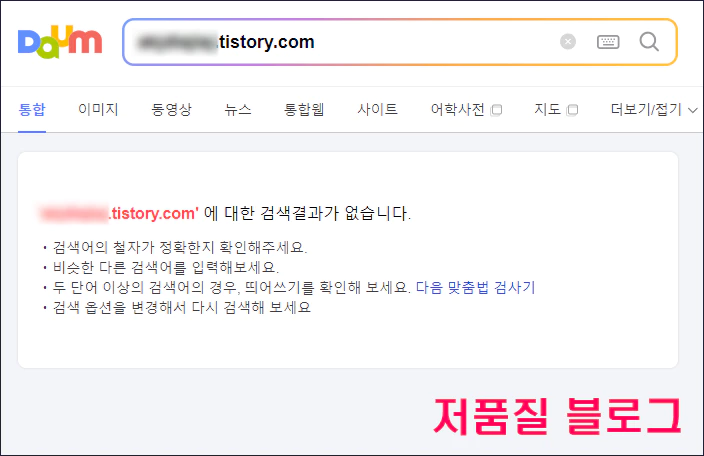Clear the search query text

[568, 42]
